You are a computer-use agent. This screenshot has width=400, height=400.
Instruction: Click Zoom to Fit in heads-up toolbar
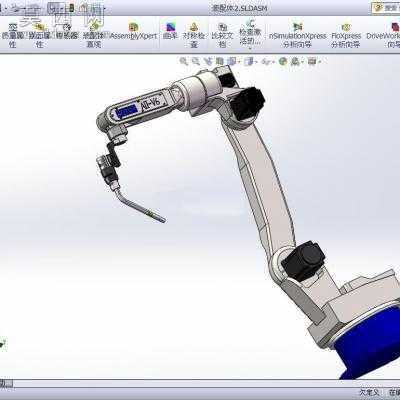tap(183, 61)
